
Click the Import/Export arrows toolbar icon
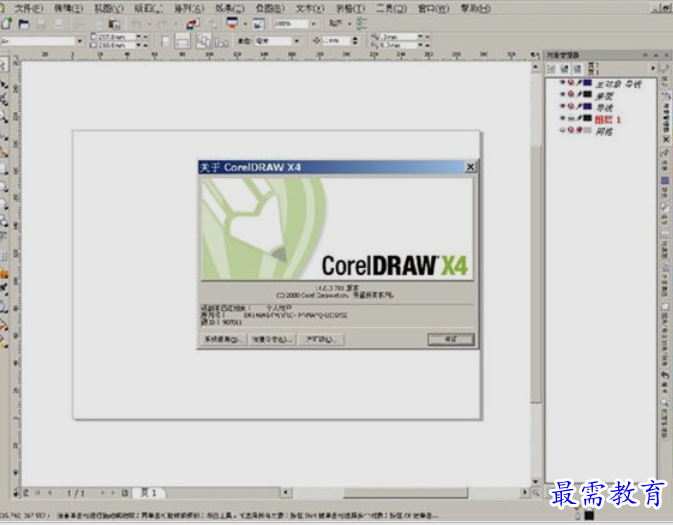pos(193,24)
